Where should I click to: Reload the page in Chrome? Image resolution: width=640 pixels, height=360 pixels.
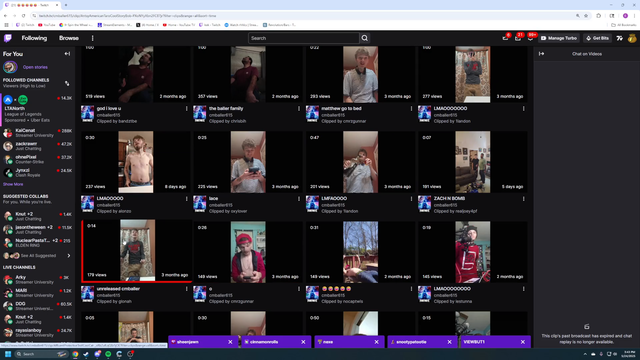tap(23, 16)
